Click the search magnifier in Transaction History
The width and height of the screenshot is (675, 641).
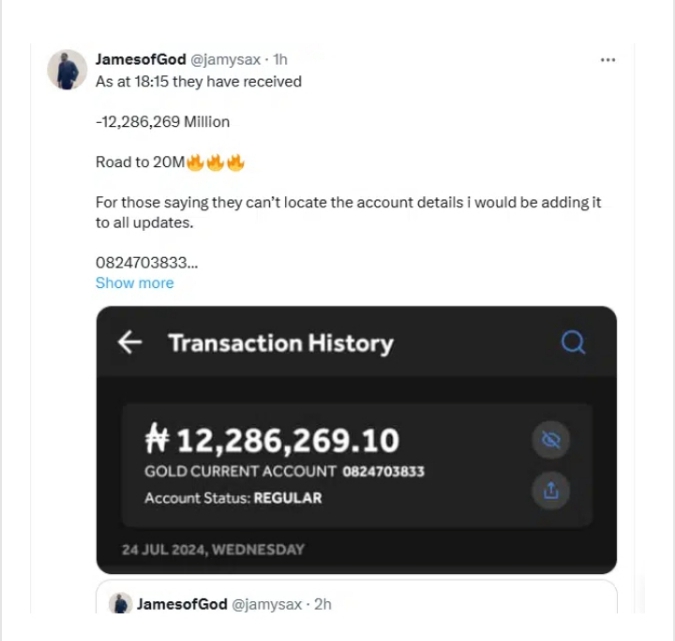pos(572,343)
